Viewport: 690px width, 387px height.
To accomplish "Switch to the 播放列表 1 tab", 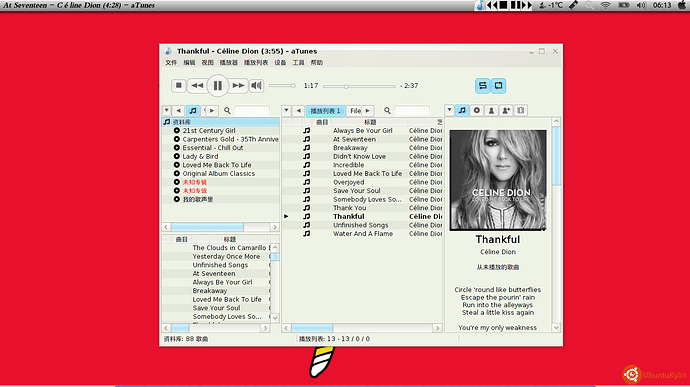I will (x=326, y=111).
